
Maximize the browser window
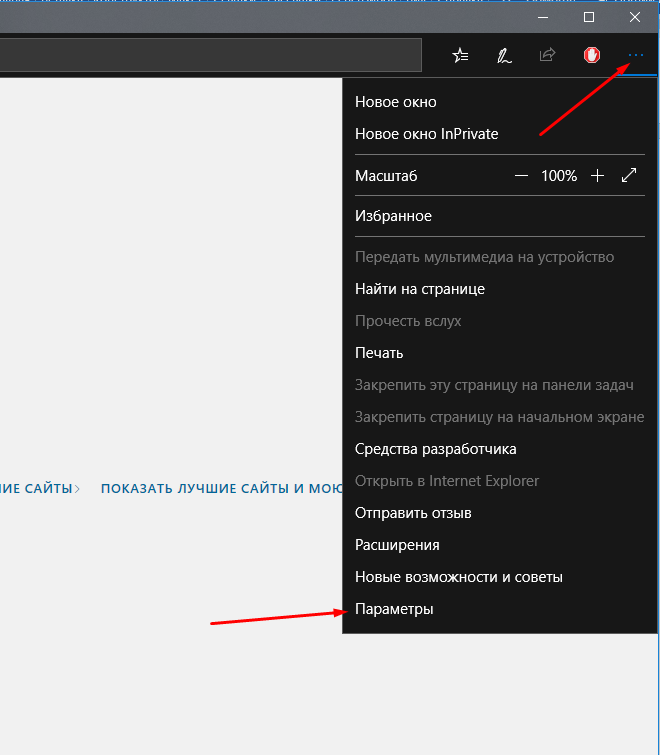coord(589,17)
